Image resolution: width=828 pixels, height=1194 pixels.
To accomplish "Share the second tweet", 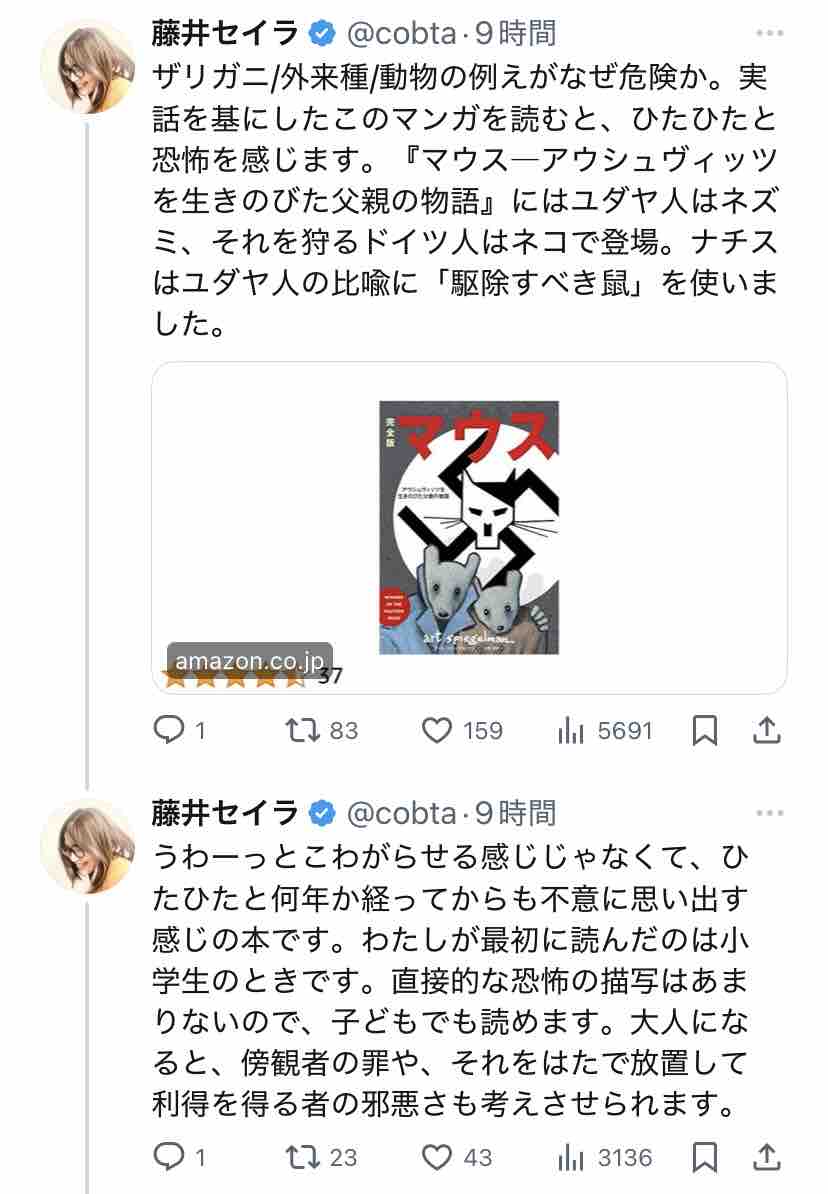I will pyautogui.click(x=766, y=1159).
